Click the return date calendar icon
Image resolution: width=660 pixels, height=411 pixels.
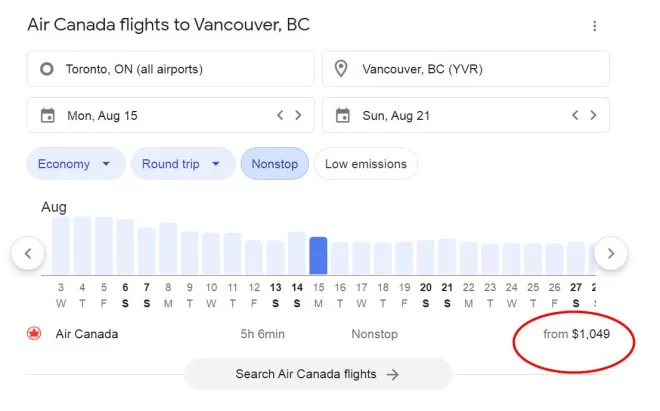[x=343, y=115]
